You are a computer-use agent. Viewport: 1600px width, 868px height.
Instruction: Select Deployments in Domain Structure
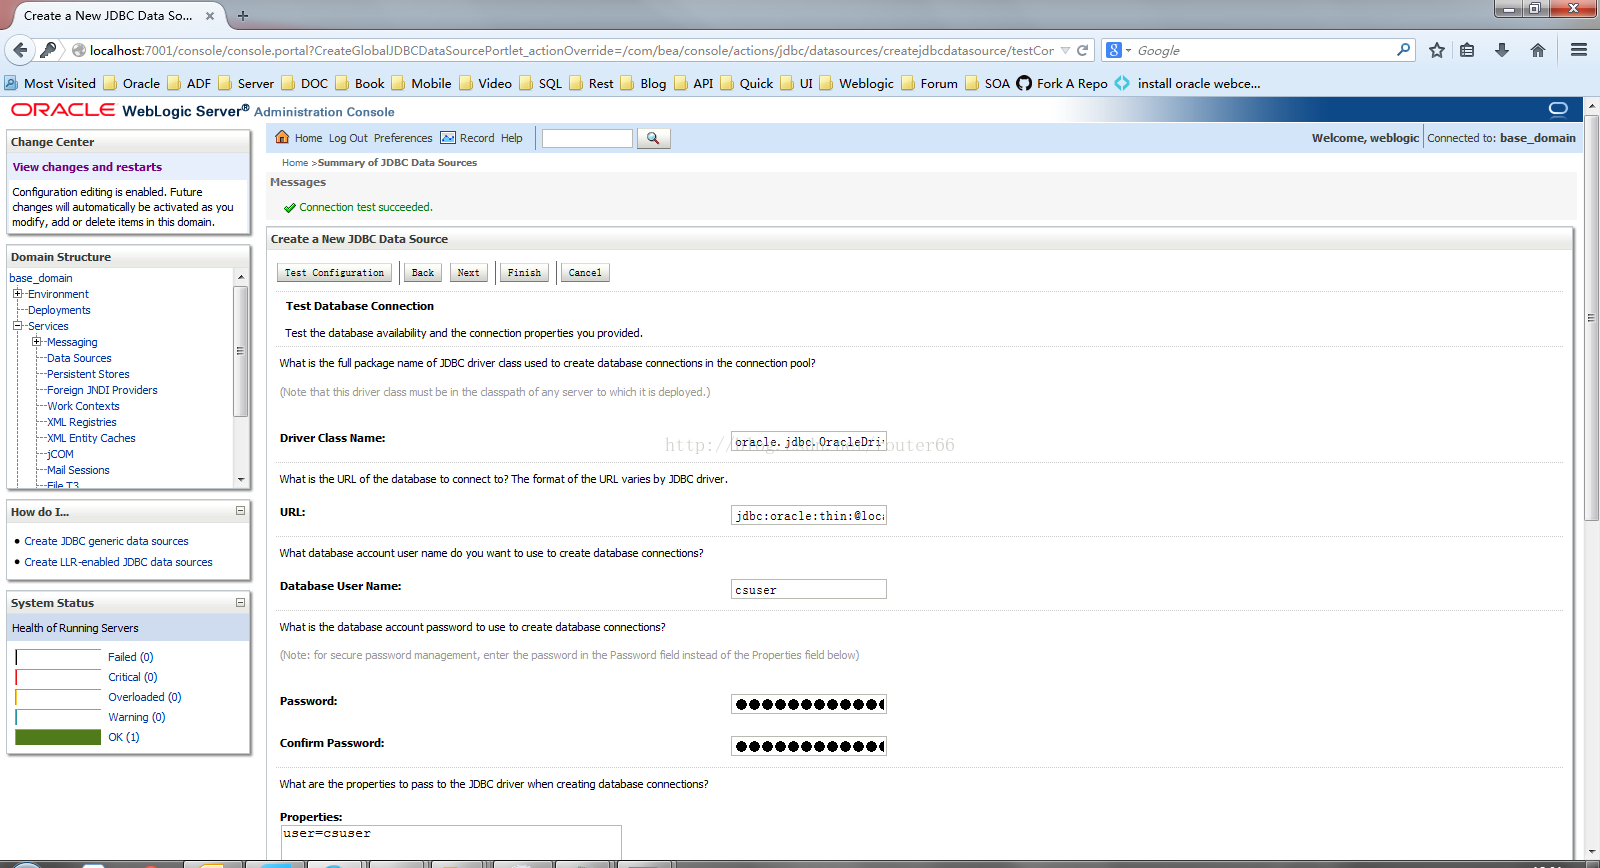pyautogui.click(x=59, y=310)
